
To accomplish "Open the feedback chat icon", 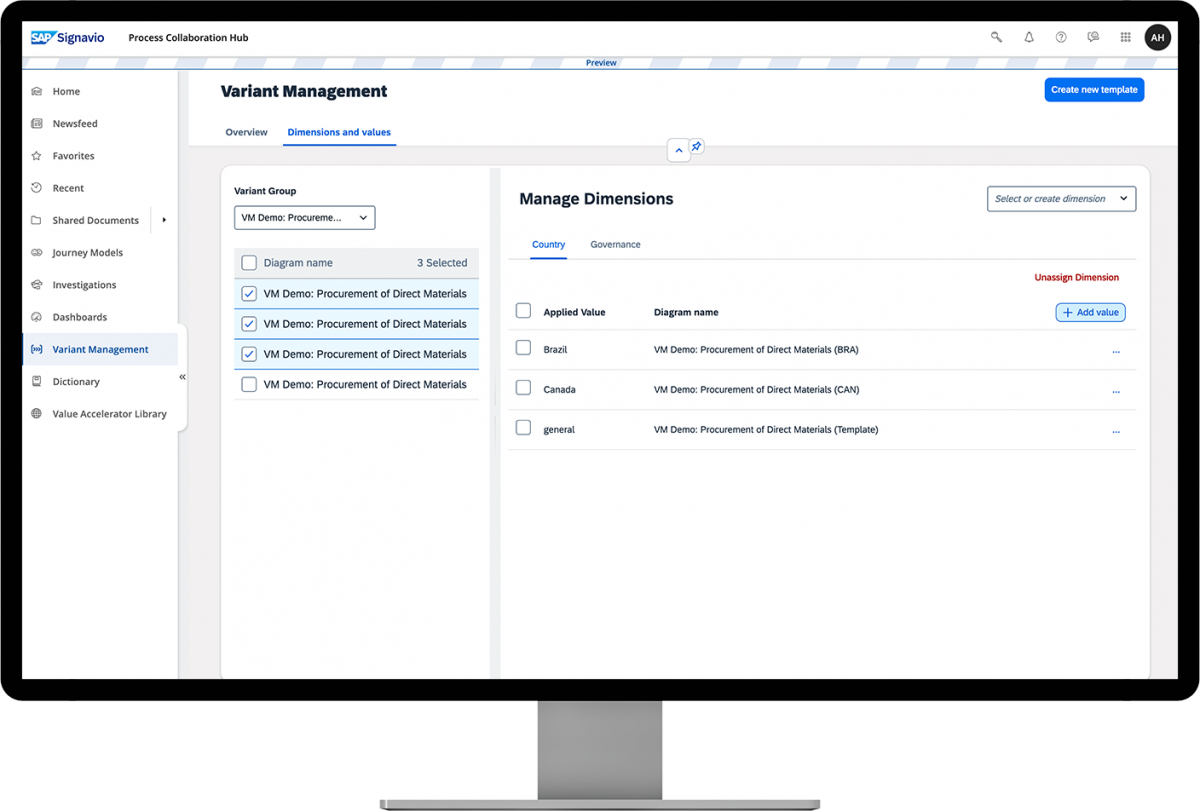I will pyautogui.click(x=1093, y=37).
